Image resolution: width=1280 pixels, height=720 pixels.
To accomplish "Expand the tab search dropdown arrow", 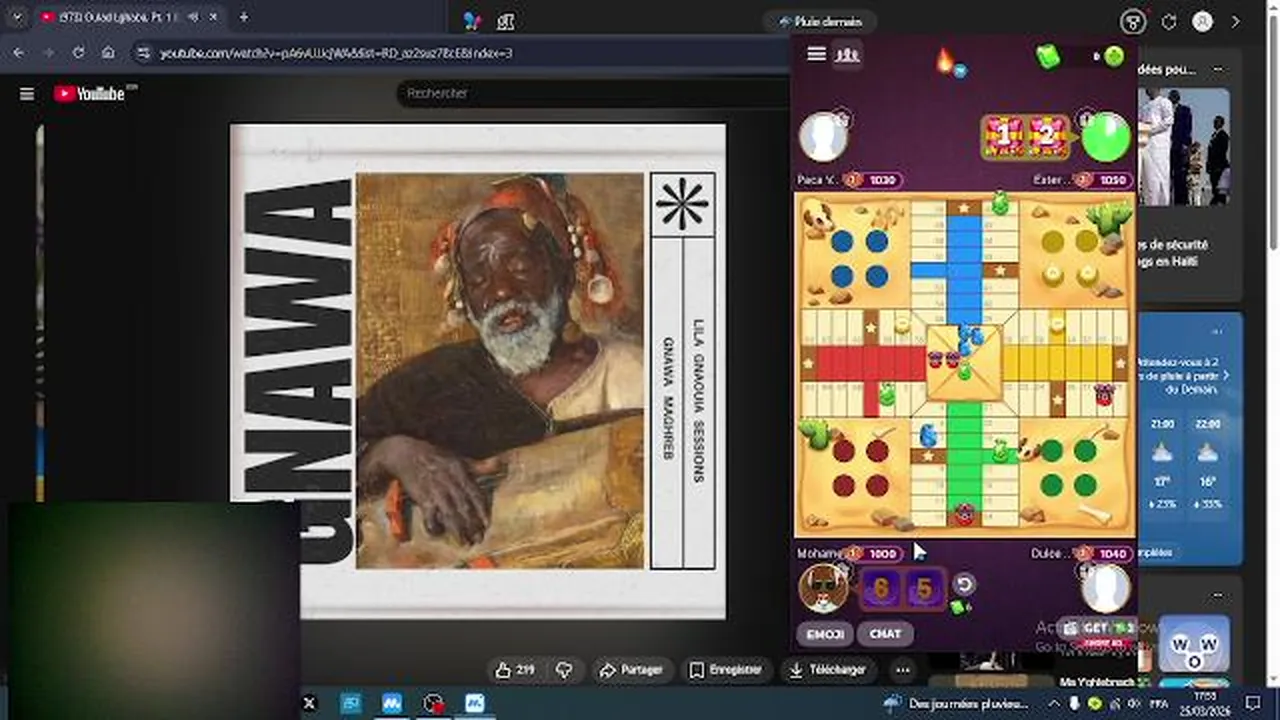I will click(x=16, y=17).
